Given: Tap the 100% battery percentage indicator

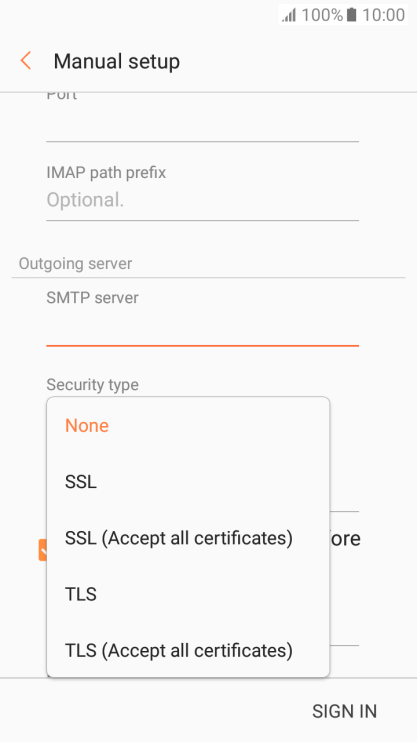Looking at the screenshot, I should coord(322,15).
